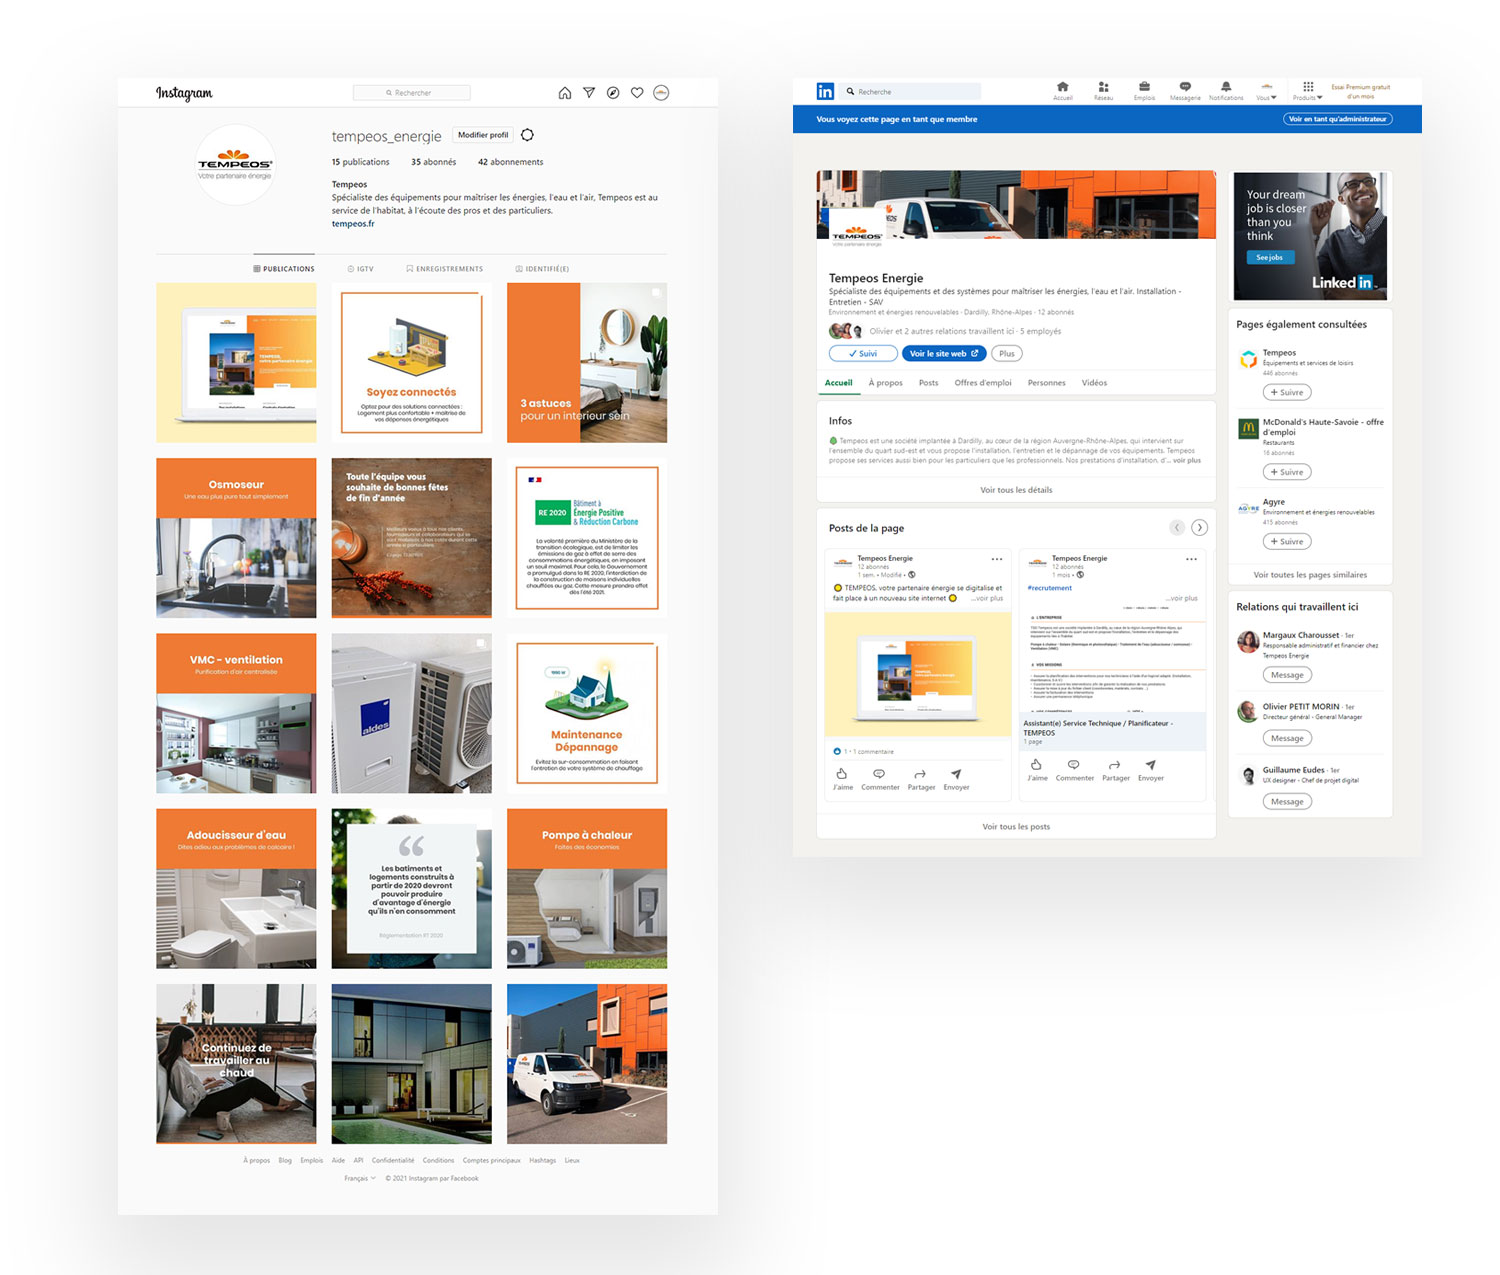The width and height of the screenshot is (1500, 1275).
Task: Click Modifier profil button
Action: tap(483, 135)
